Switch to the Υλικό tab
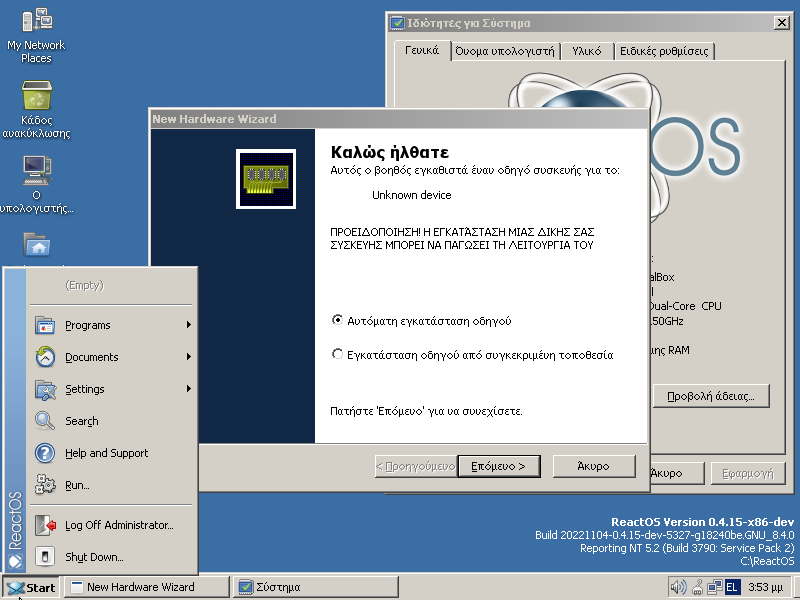The height and width of the screenshot is (600, 800). click(587, 51)
